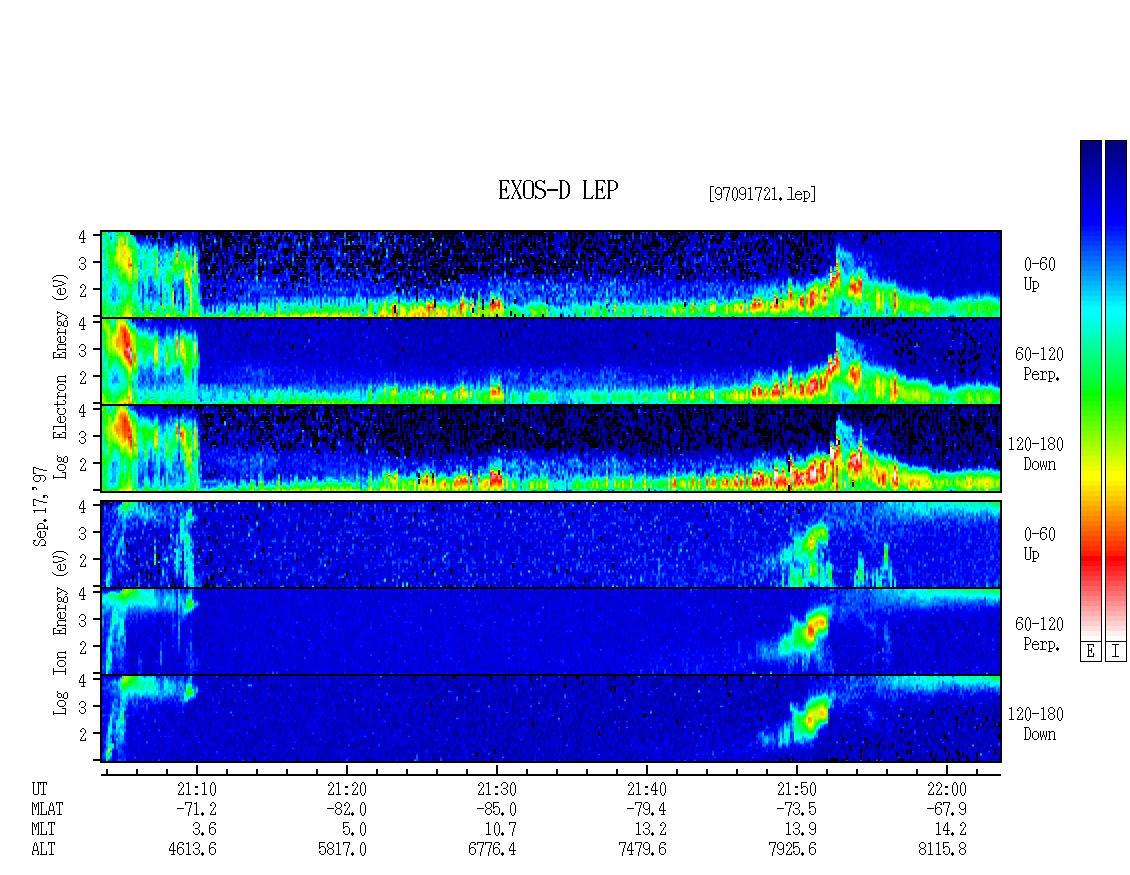
Task: Click the ALT value 5817.0
Action: tap(342, 849)
